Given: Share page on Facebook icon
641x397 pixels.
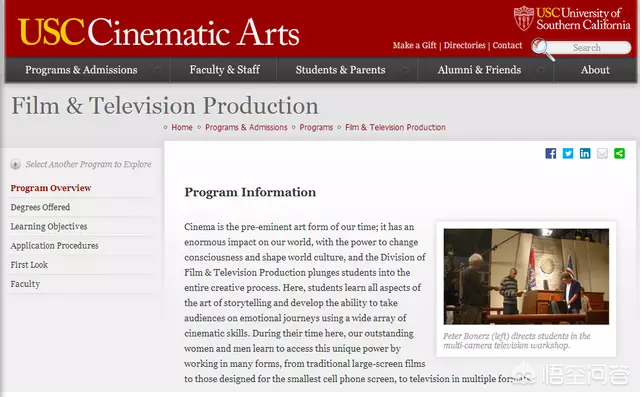Looking at the screenshot, I should pos(550,153).
